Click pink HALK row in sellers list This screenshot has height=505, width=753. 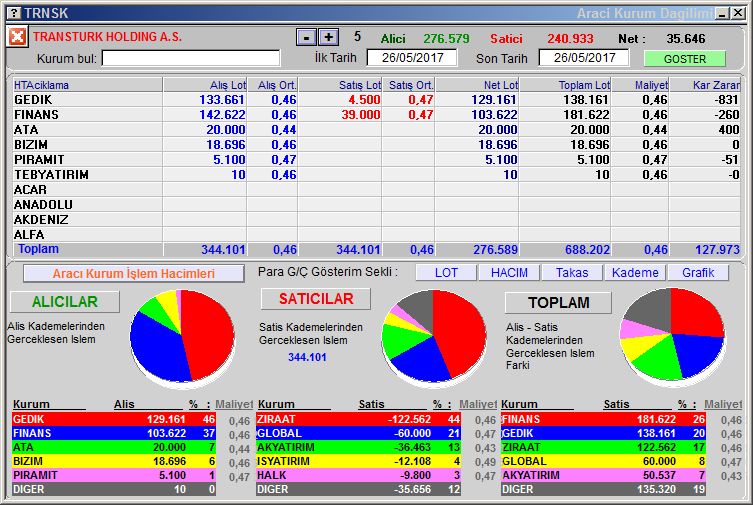click(358, 475)
